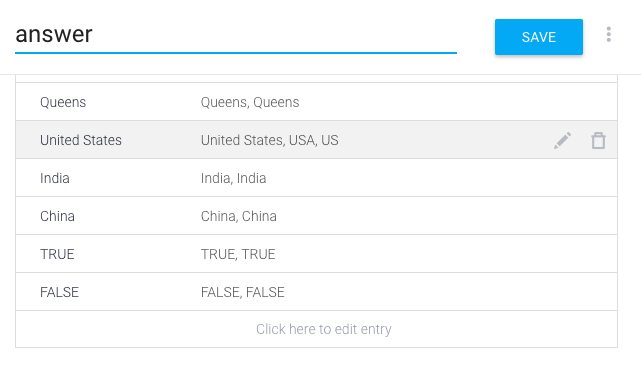
Task: Edit the entity name field 'answer'
Action: click(236, 35)
